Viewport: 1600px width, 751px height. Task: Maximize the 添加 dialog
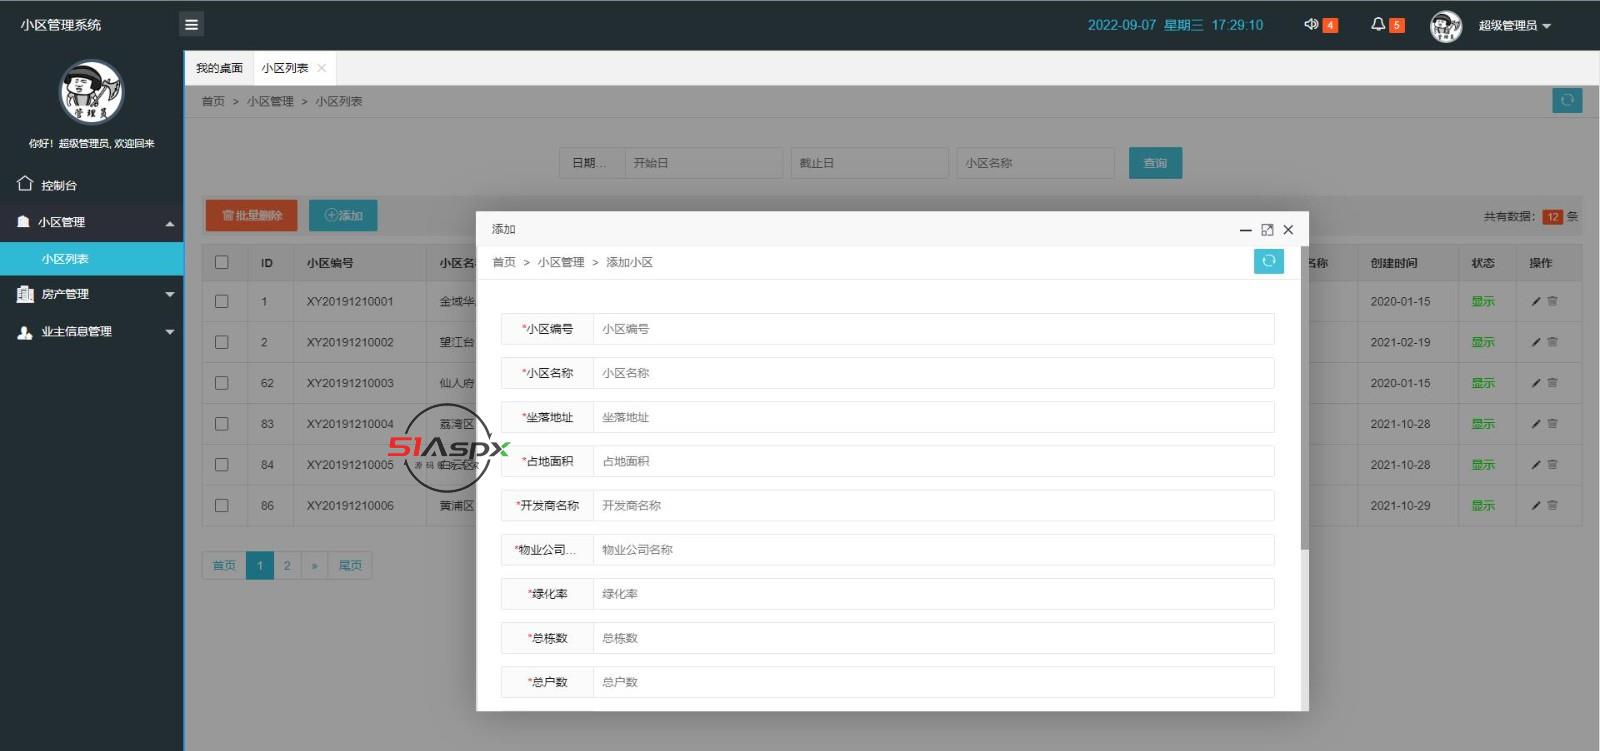[1267, 230]
